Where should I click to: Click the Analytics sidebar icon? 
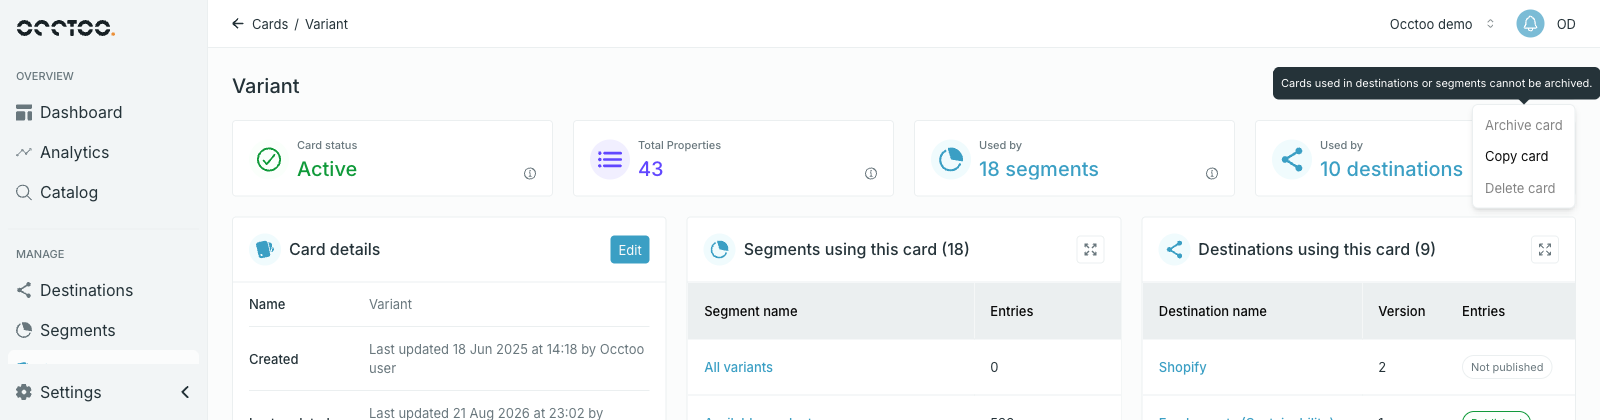point(24,153)
